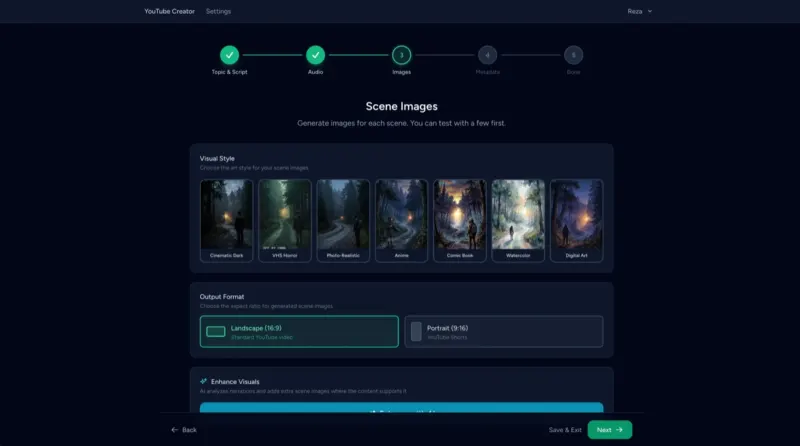
Task: Click the Enhance Visuals section title
Action: [235, 382]
